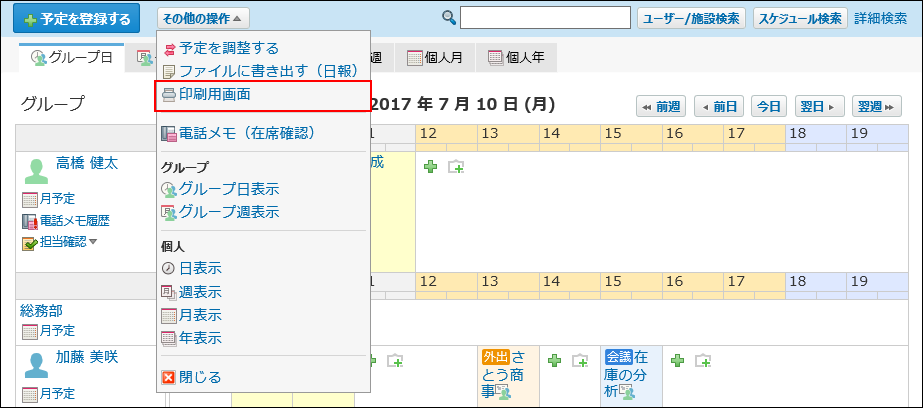The width and height of the screenshot is (923, 408).
Task: Click 高橋 健太's profile avatar icon
Action: [36, 170]
